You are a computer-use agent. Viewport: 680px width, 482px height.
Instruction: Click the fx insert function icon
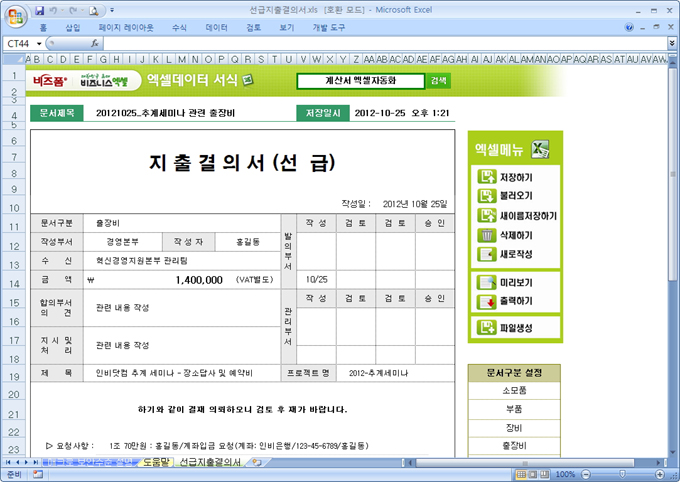click(x=95, y=43)
